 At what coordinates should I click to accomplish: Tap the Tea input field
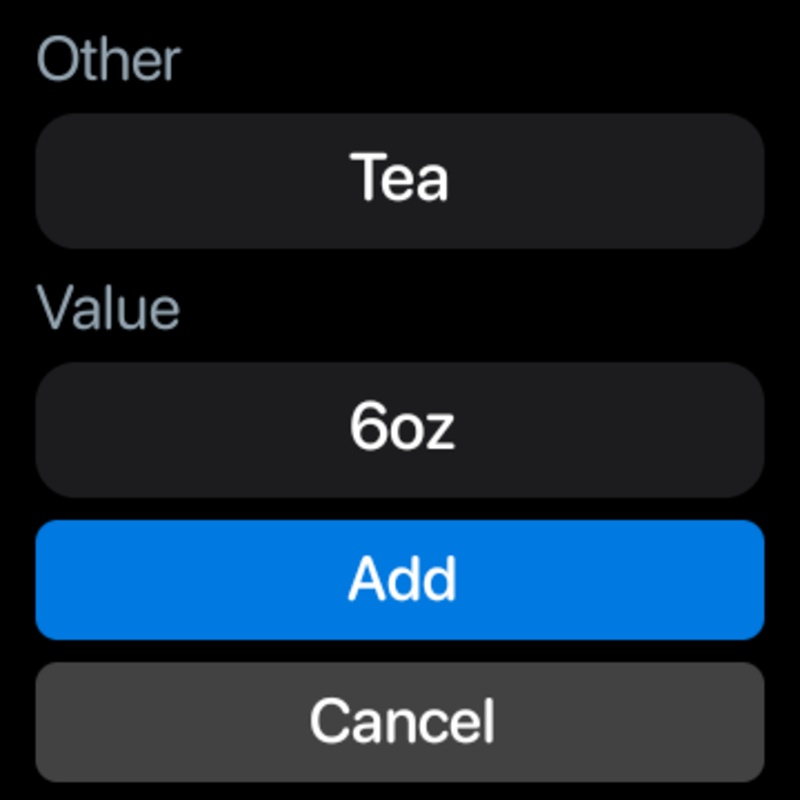point(400,181)
